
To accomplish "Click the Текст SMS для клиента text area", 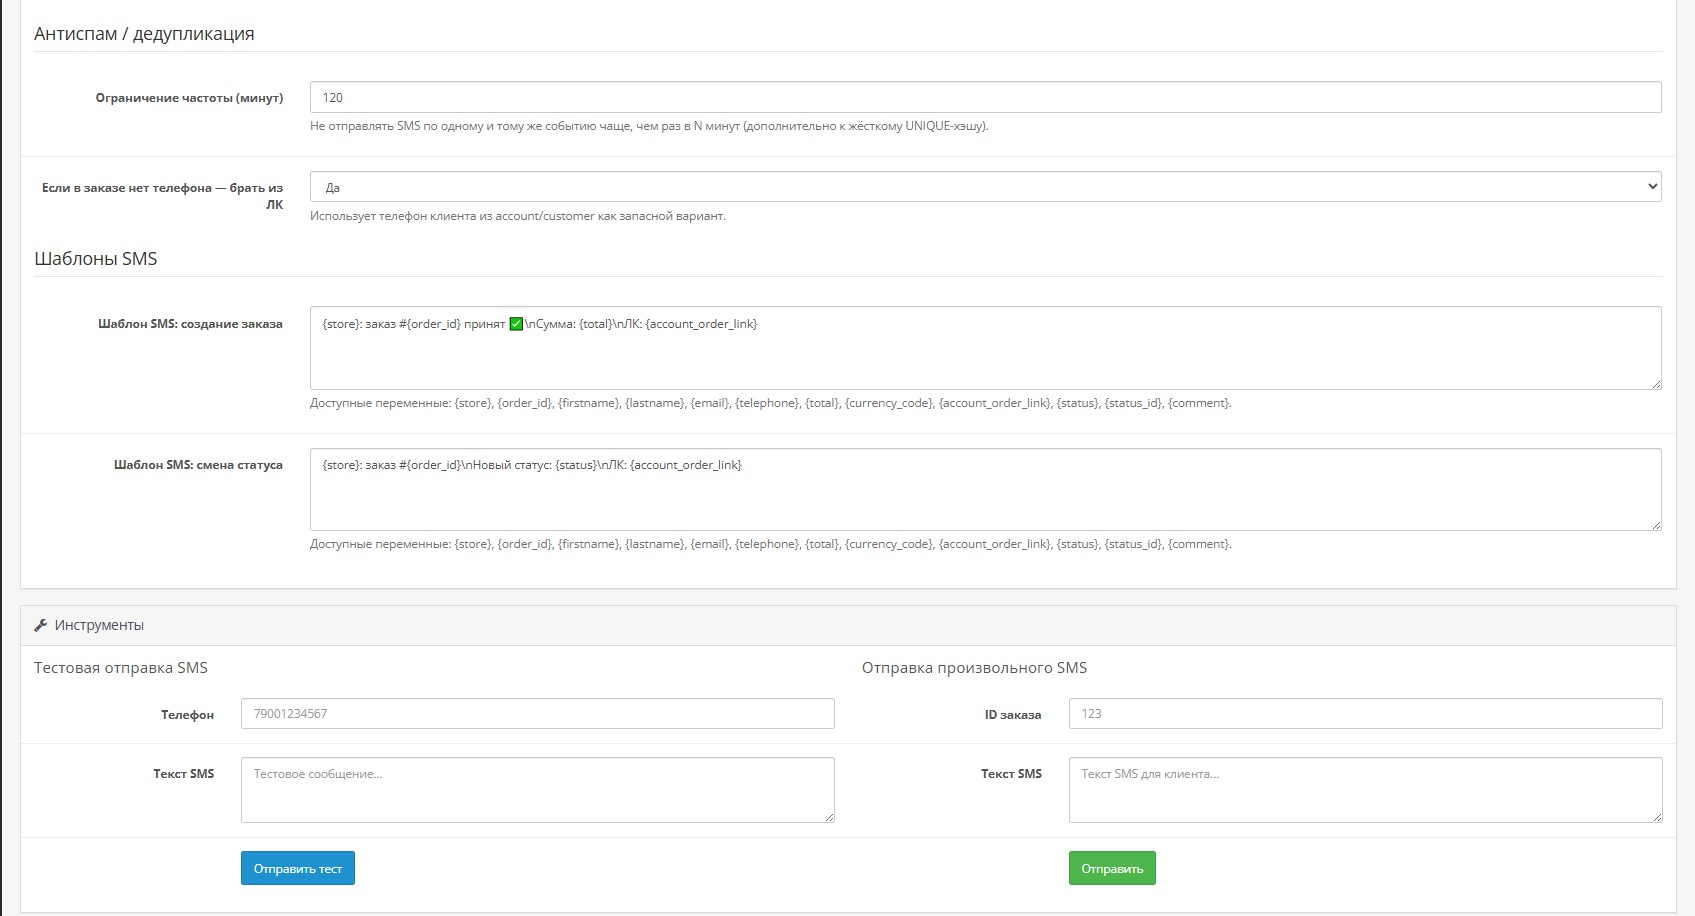I will [x=1365, y=790].
